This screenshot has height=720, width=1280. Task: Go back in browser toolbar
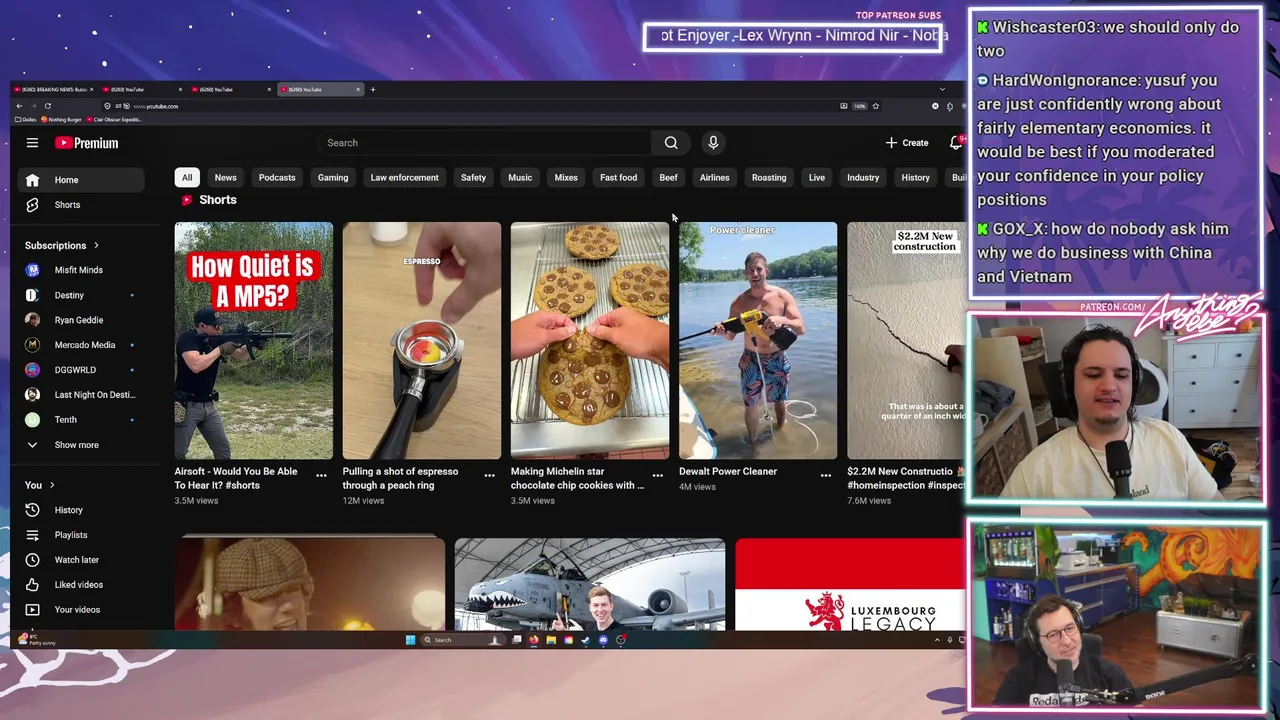[x=19, y=106]
